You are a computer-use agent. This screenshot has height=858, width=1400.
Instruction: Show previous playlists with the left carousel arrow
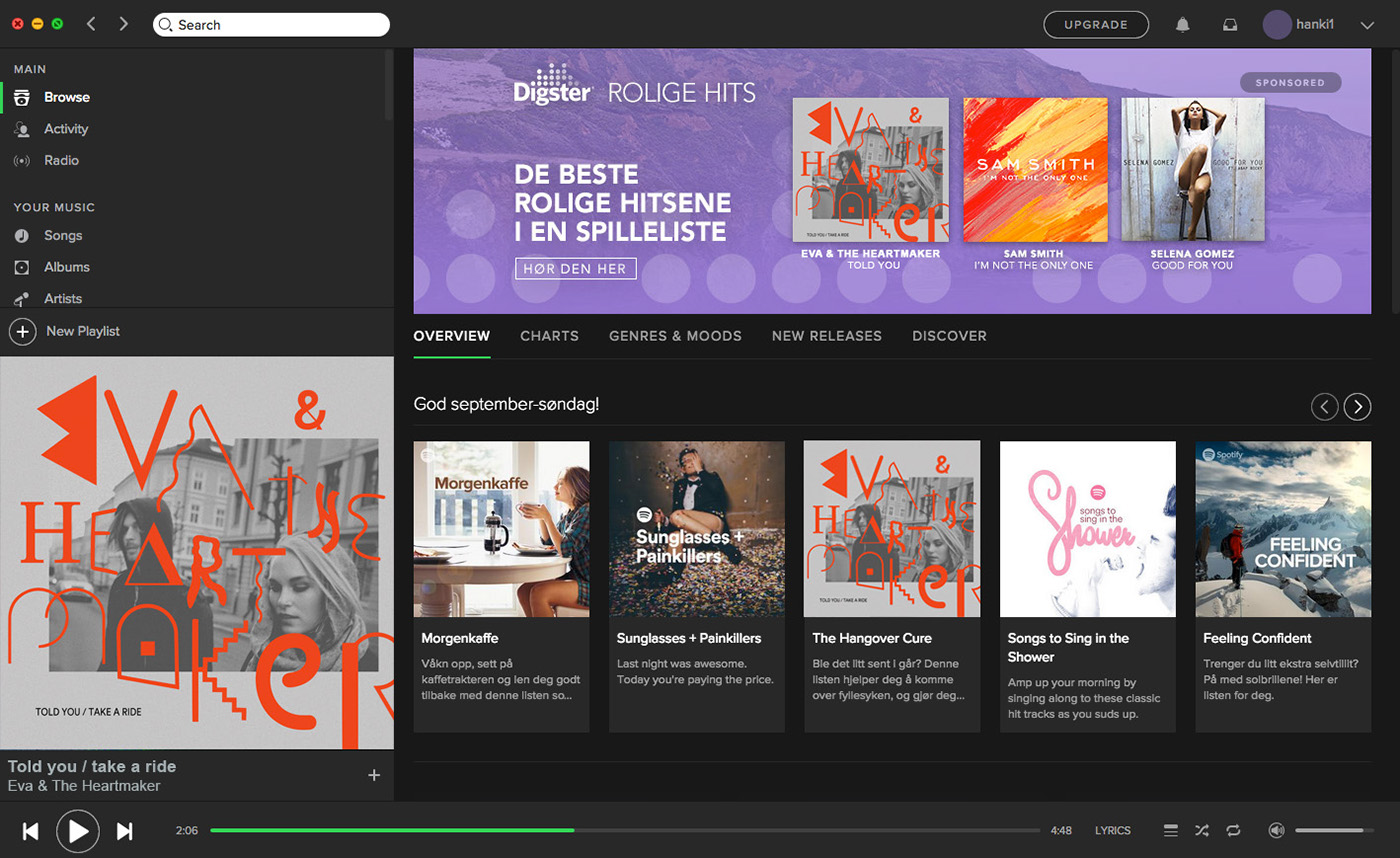[1325, 406]
